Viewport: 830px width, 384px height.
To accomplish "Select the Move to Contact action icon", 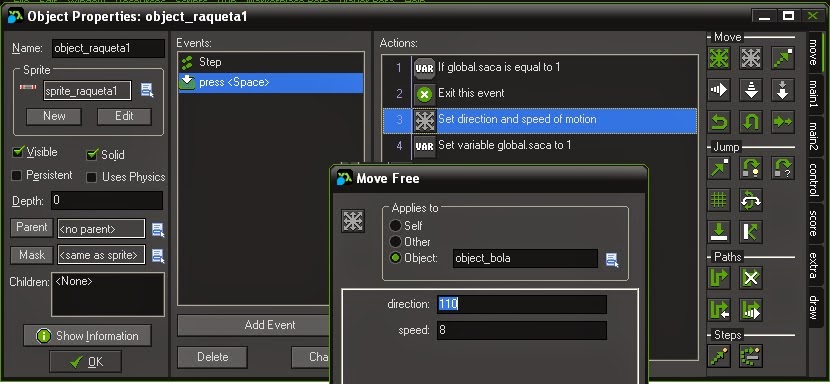I will pos(719,232).
